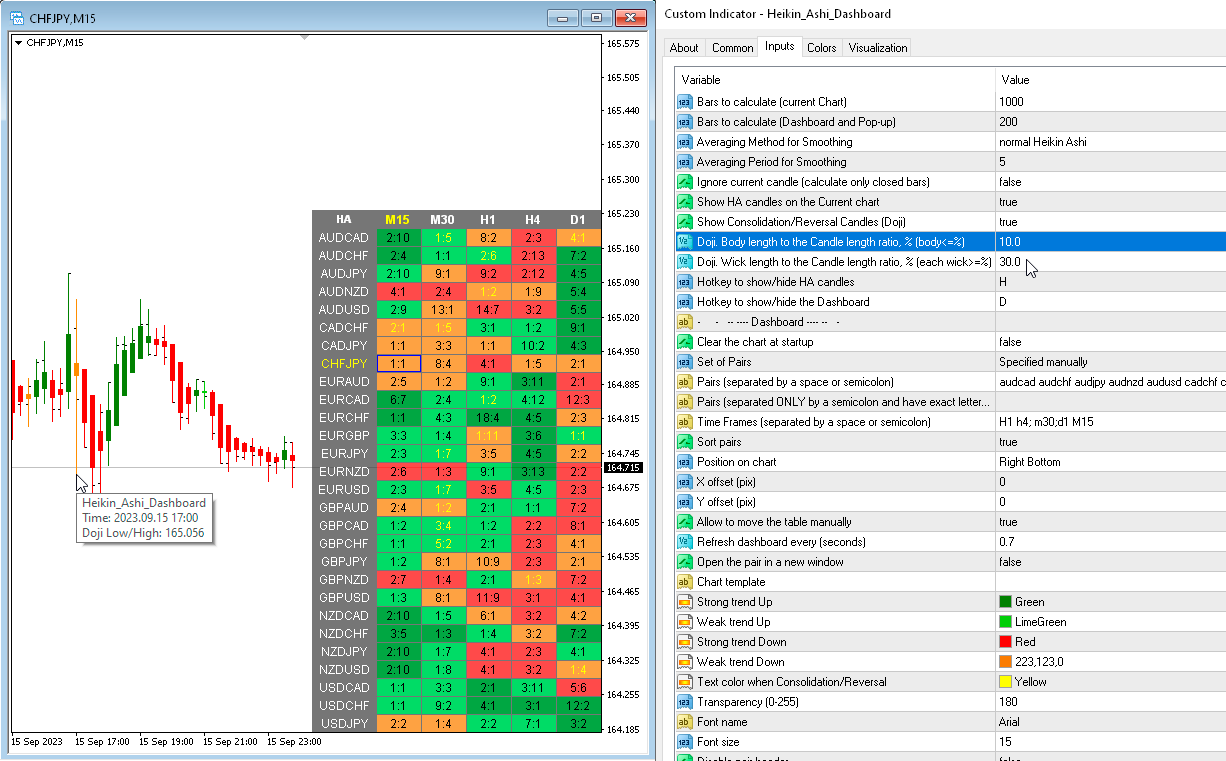Switch to the Common tab
The height and width of the screenshot is (761, 1226).
coord(733,48)
